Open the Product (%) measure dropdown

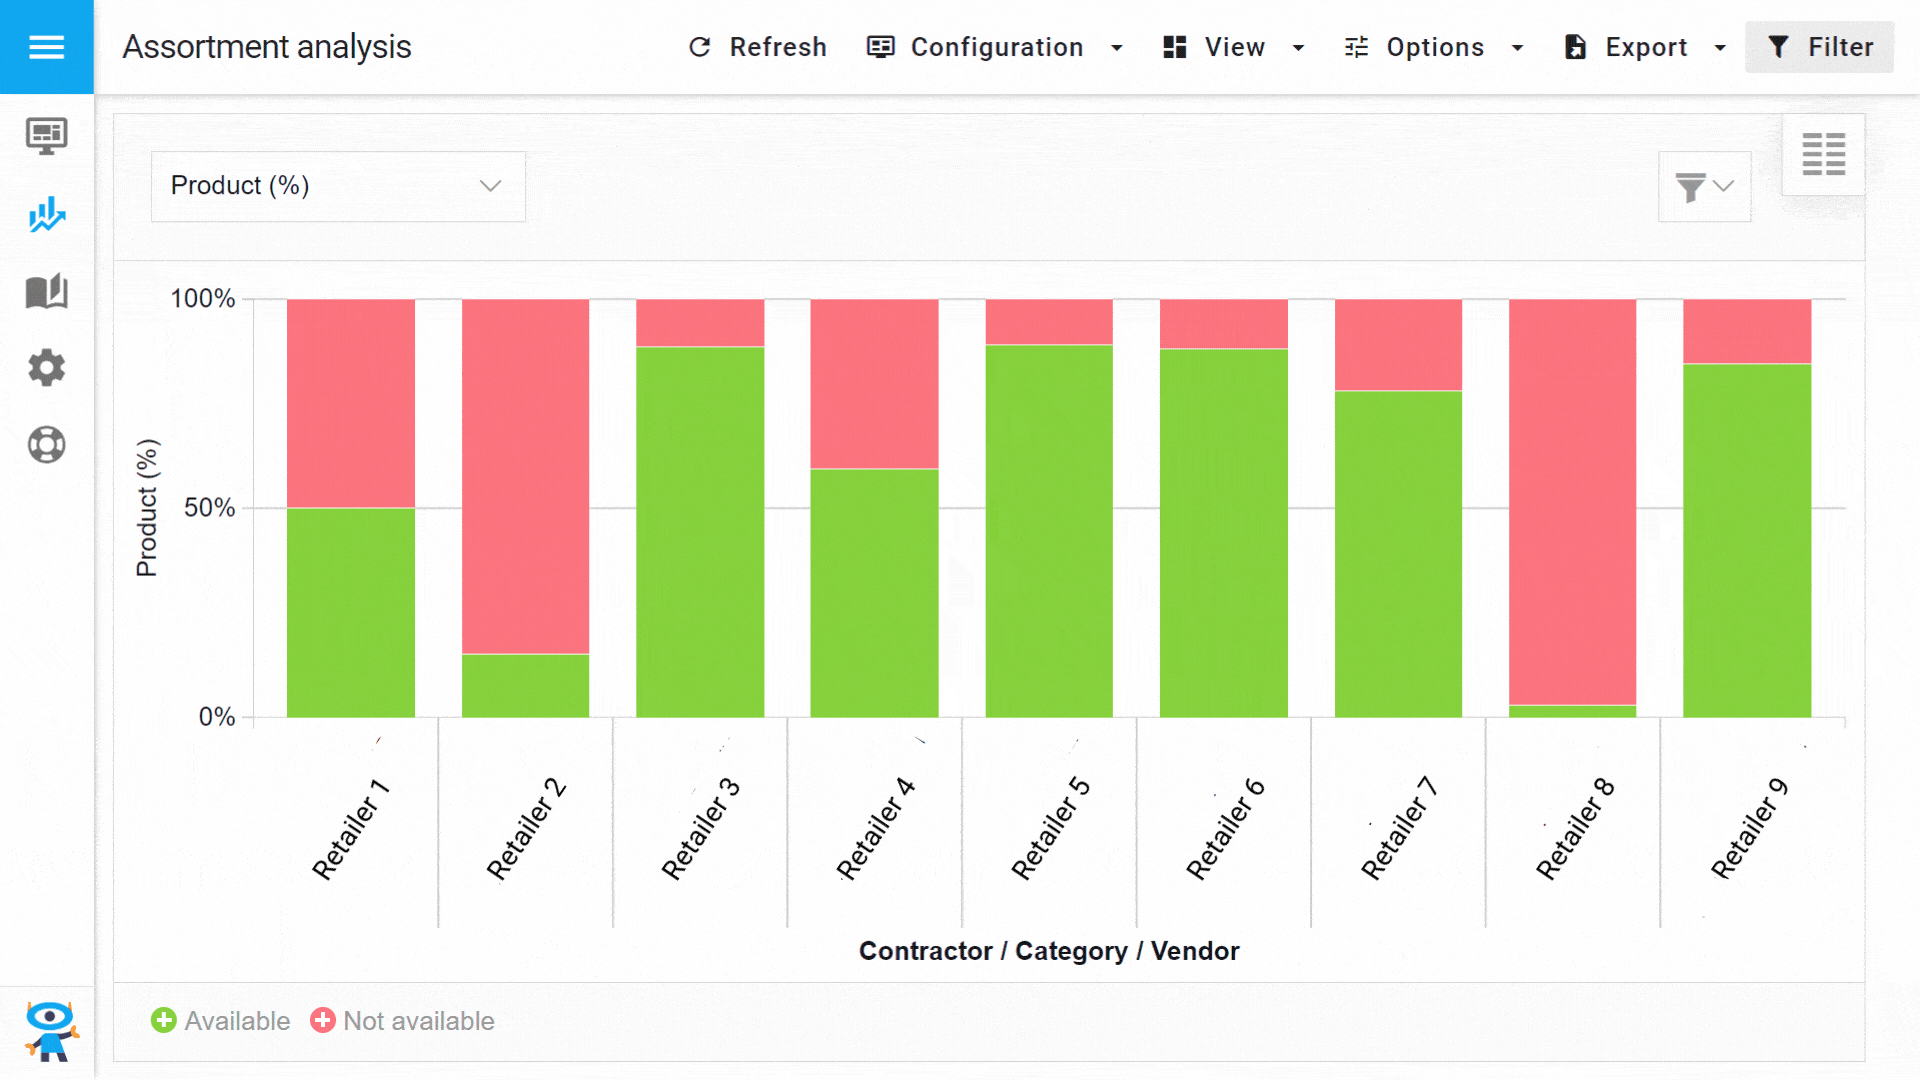coord(337,186)
